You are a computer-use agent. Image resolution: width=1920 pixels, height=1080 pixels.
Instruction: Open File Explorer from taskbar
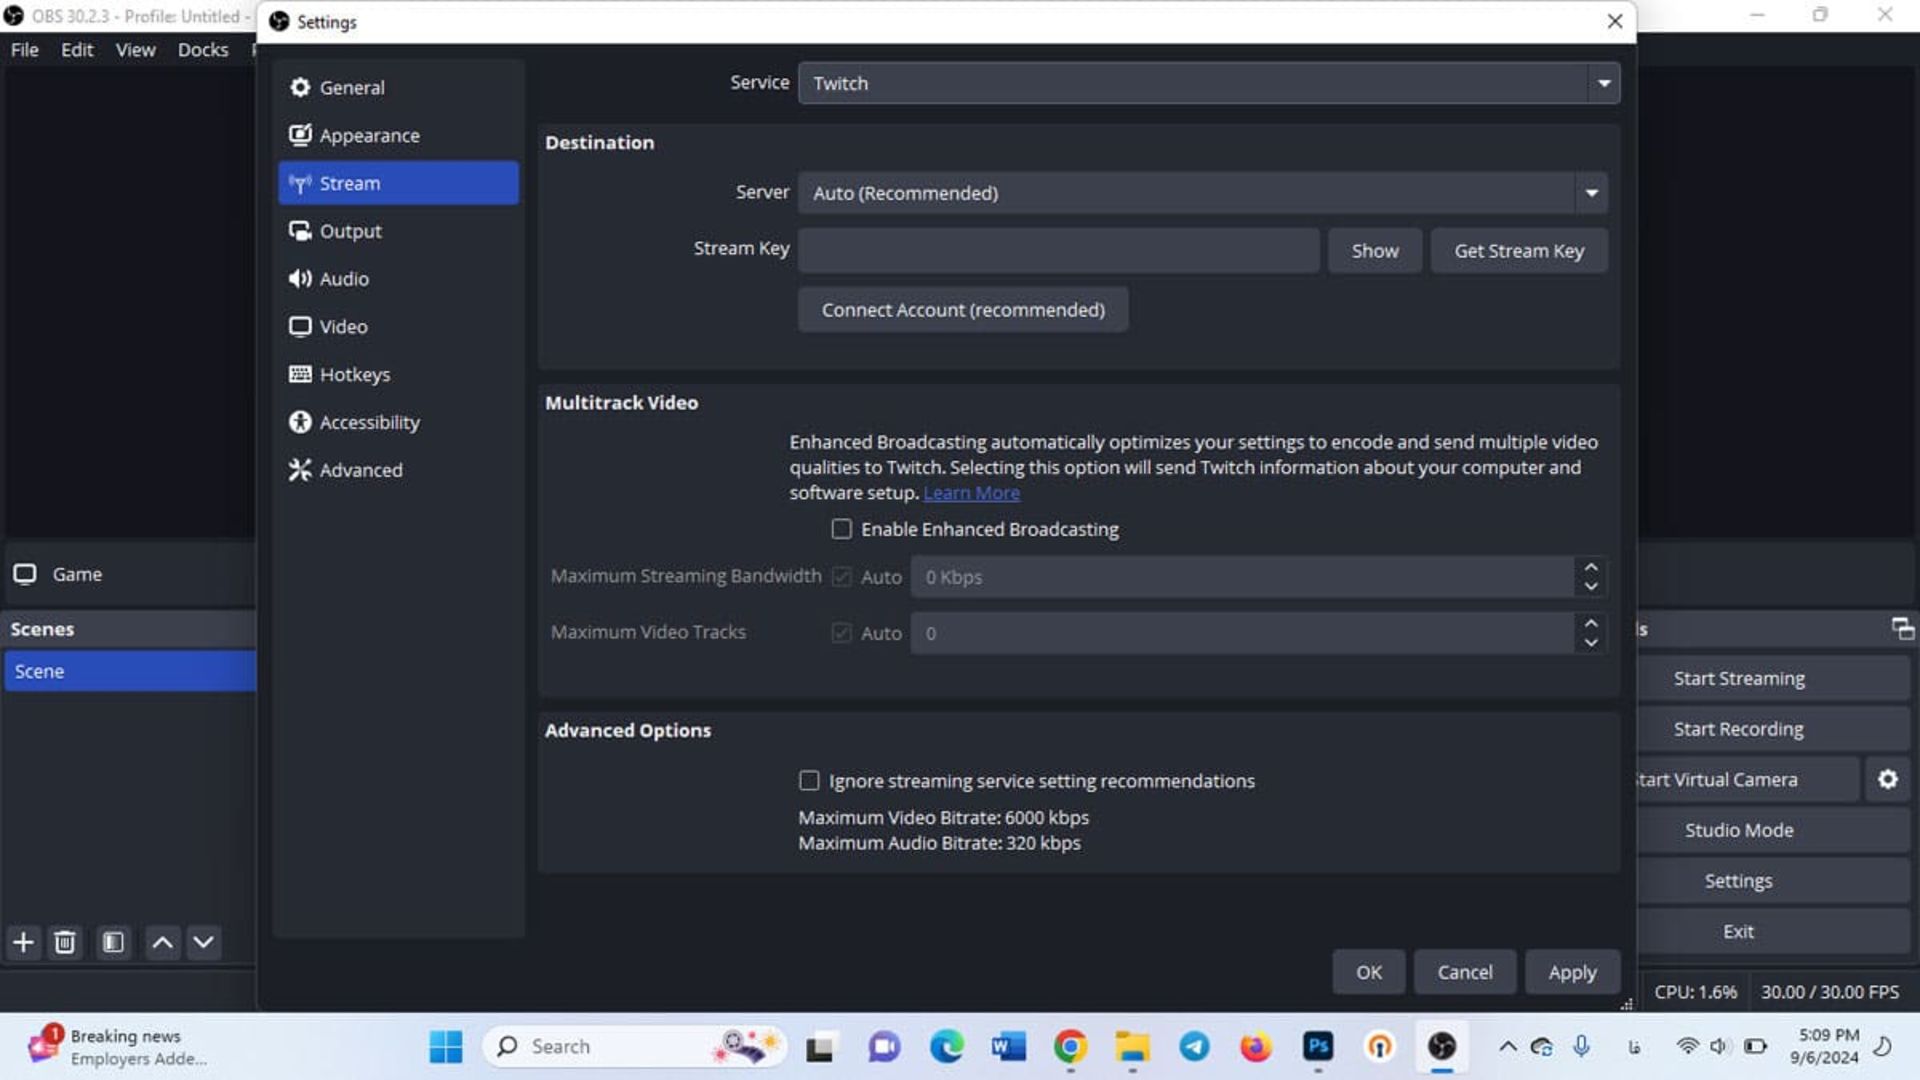pos(1132,1047)
